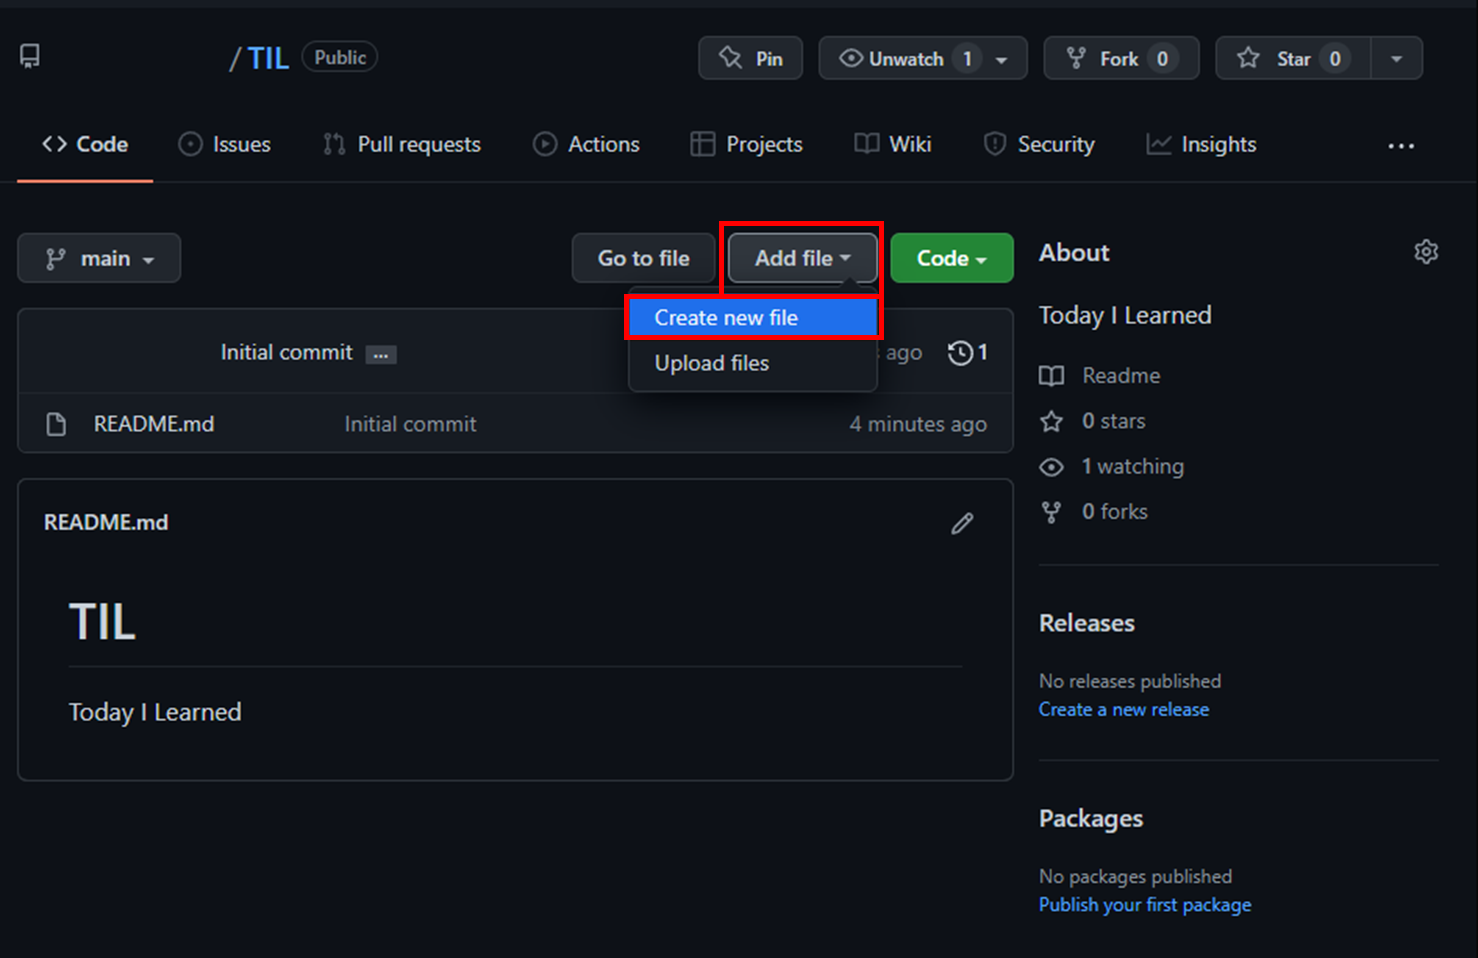Open the TIL repository link
1478x958 pixels.
[x=268, y=58]
